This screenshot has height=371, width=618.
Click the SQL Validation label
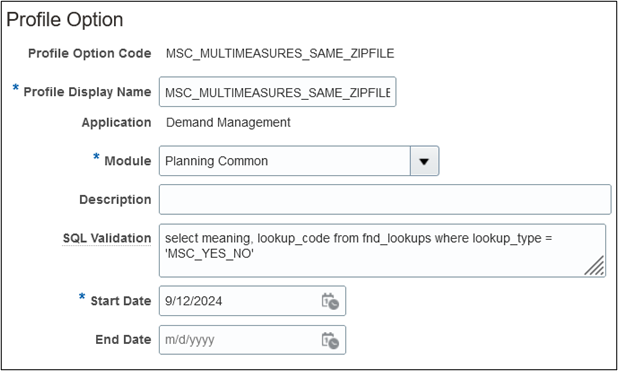click(x=107, y=238)
